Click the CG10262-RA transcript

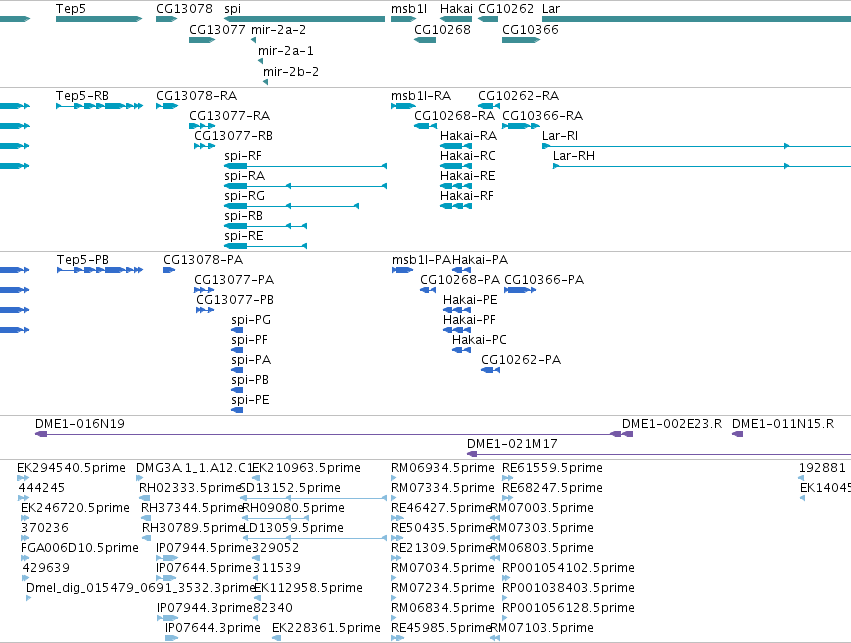[x=489, y=106]
